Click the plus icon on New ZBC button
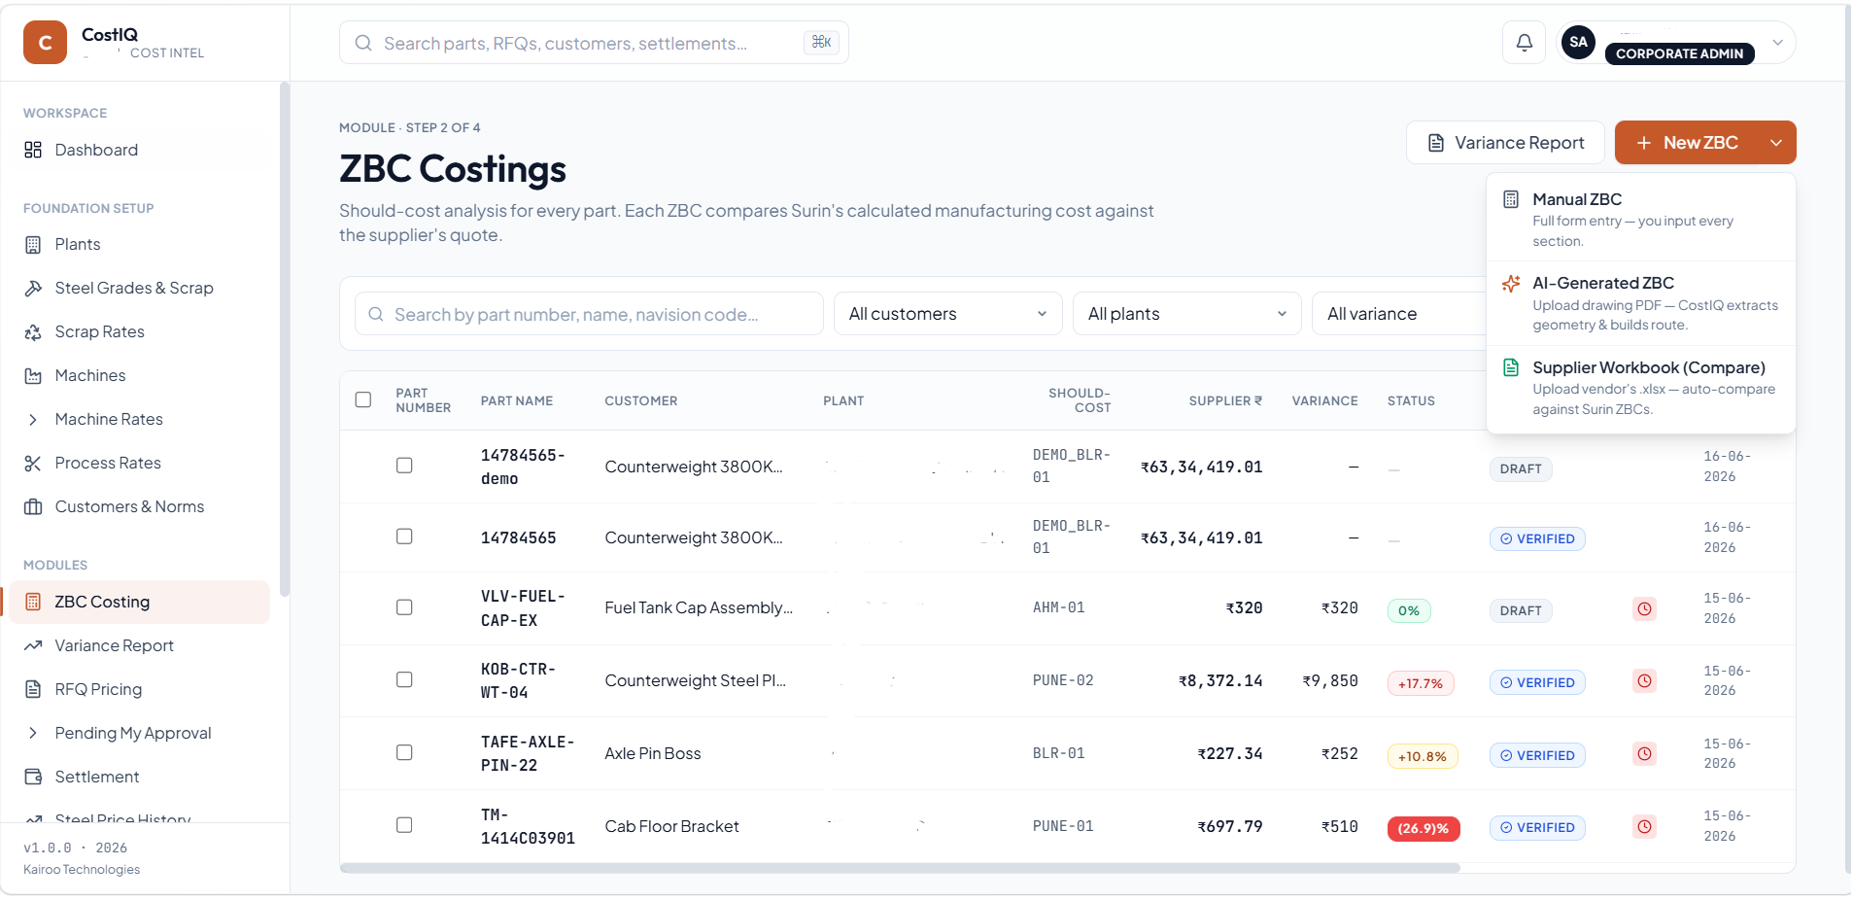This screenshot has height=897, width=1851. click(x=1644, y=143)
